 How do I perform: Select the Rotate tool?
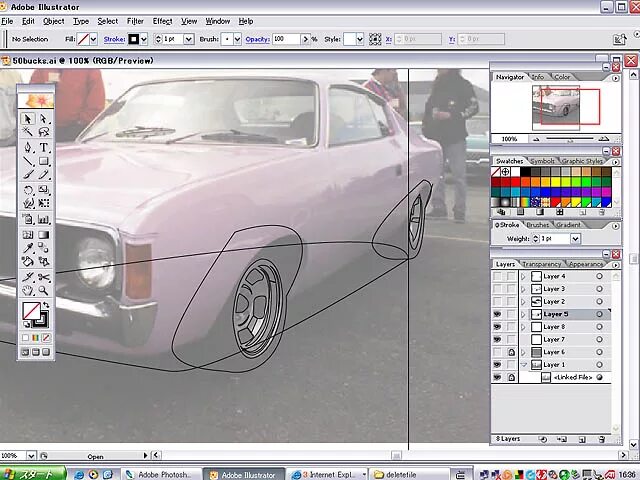[28, 190]
